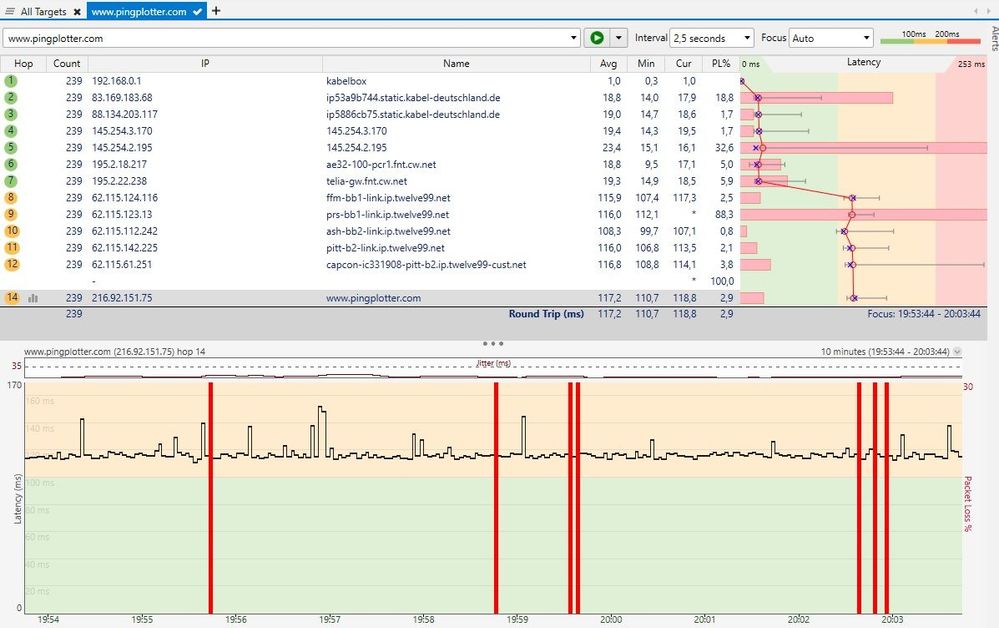The width and height of the screenshot is (999, 628).
Task: Click the checkmark icon on www.pingplotter.com tab
Action: click(198, 11)
